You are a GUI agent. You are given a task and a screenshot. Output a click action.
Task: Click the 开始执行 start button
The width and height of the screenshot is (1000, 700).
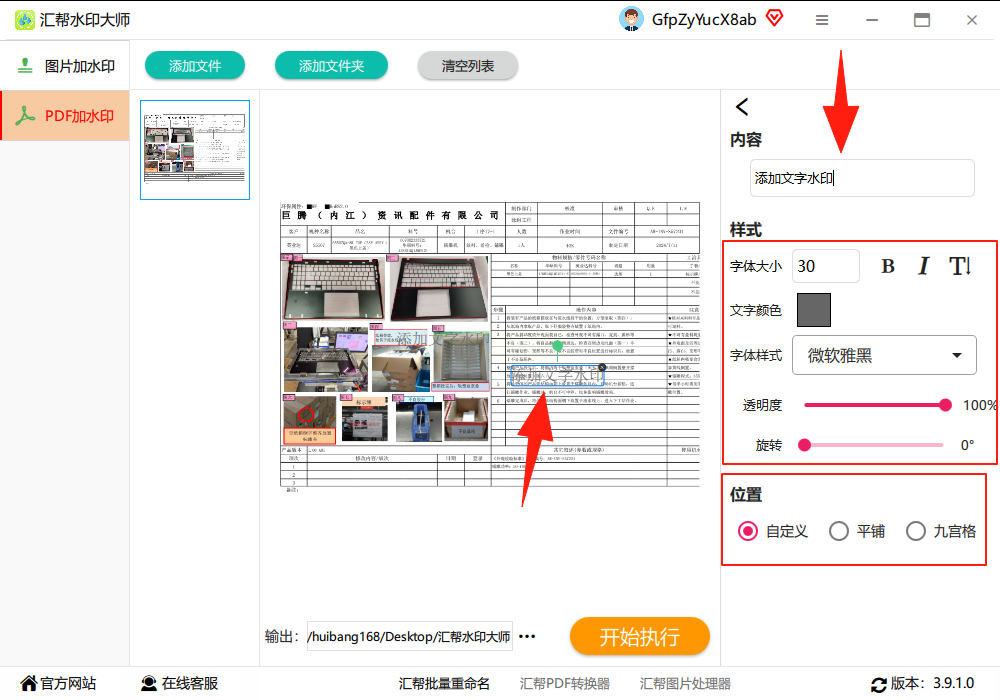point(639,636)
